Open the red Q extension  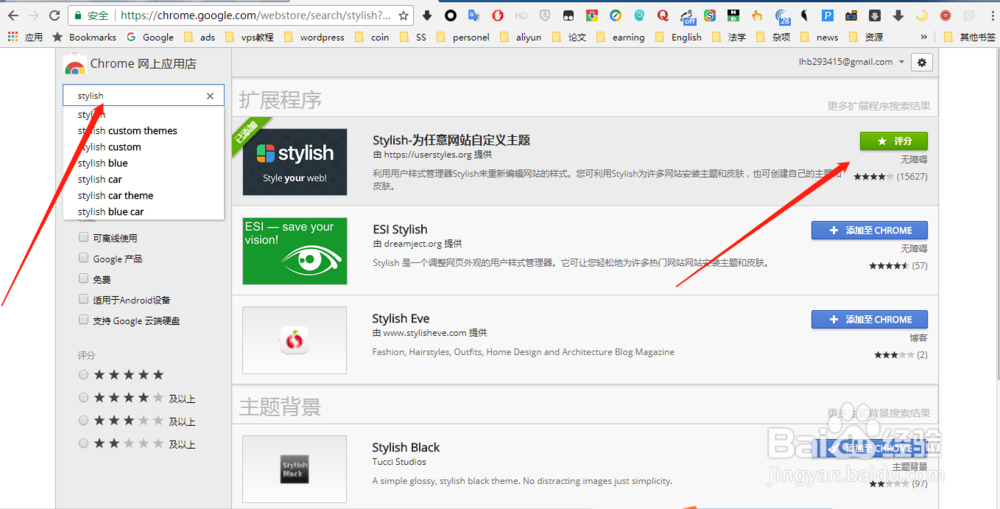[x=663, y=15]
